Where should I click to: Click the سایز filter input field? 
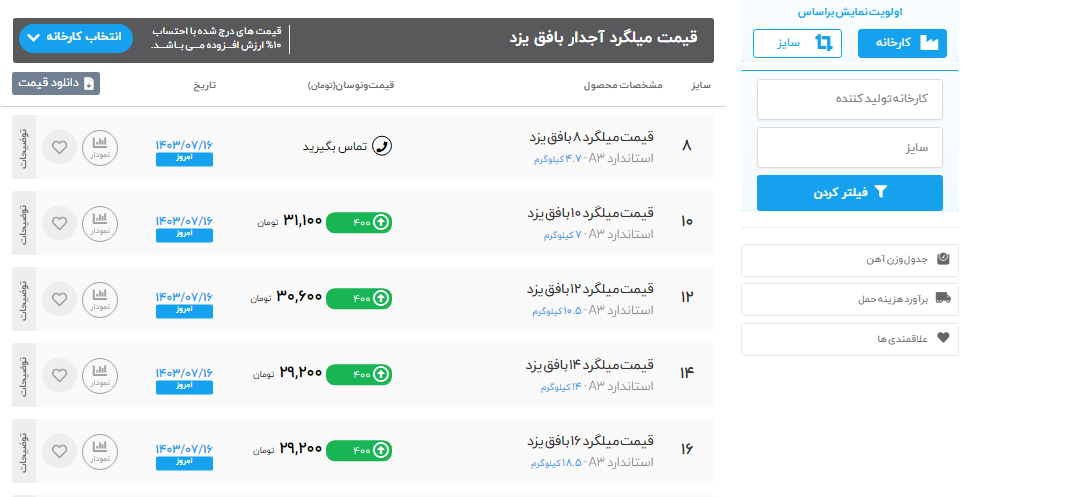[849, 148]
